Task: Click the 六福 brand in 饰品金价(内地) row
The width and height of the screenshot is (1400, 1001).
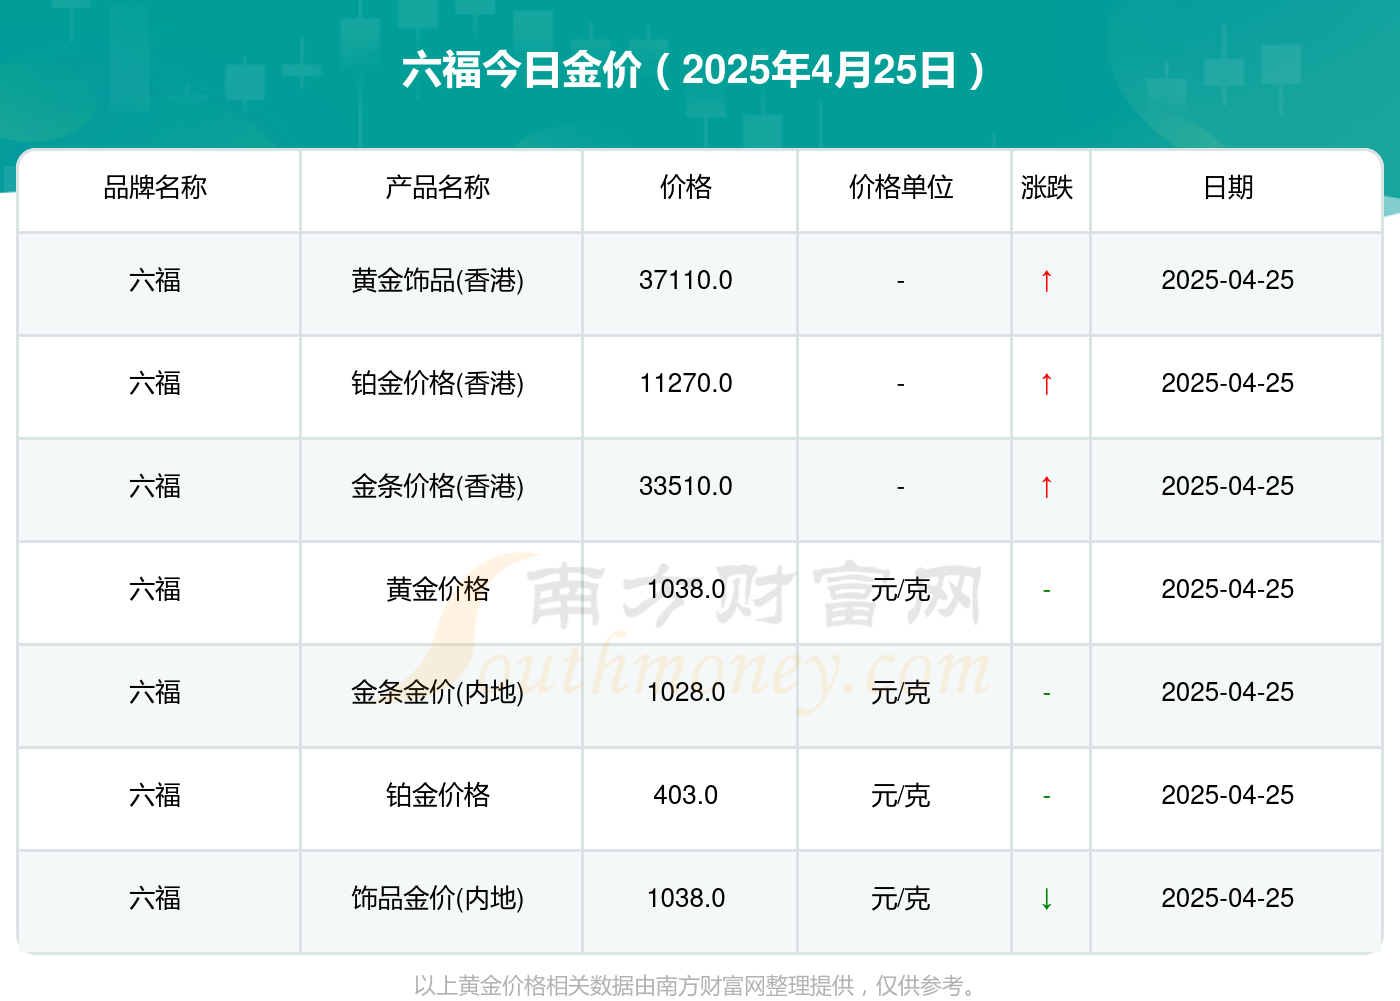Action: click(155, 898)
